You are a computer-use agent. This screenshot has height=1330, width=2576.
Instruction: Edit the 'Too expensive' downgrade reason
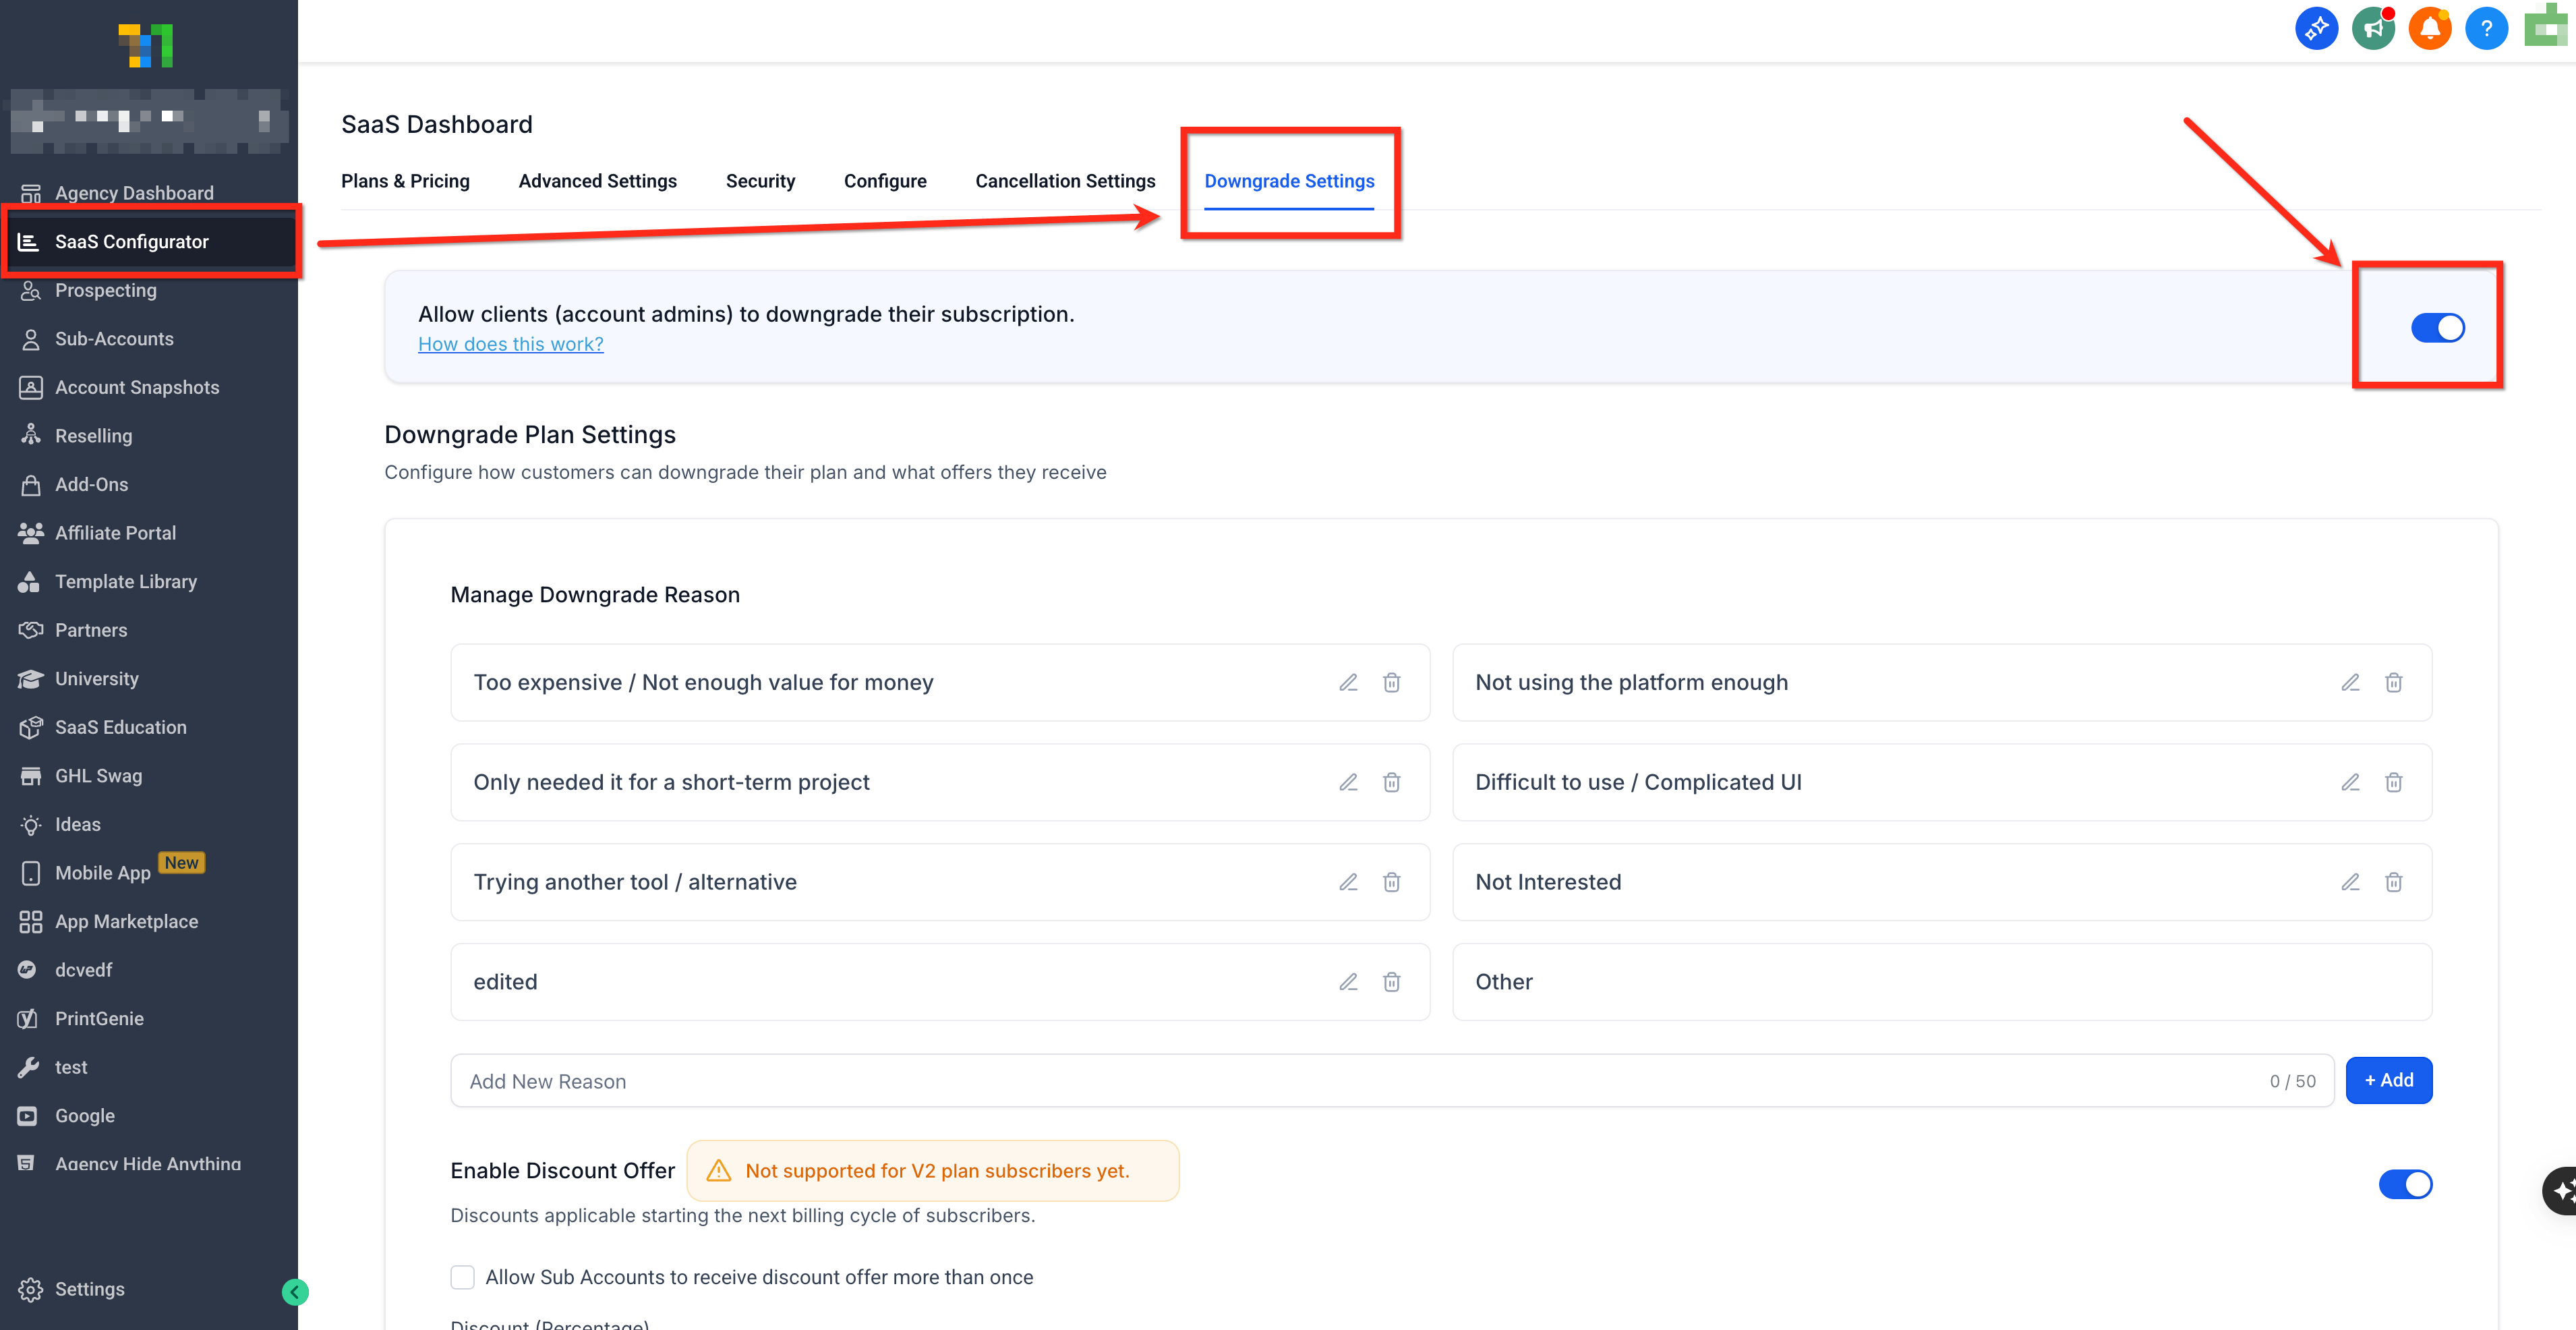[x=1348, y=683]
